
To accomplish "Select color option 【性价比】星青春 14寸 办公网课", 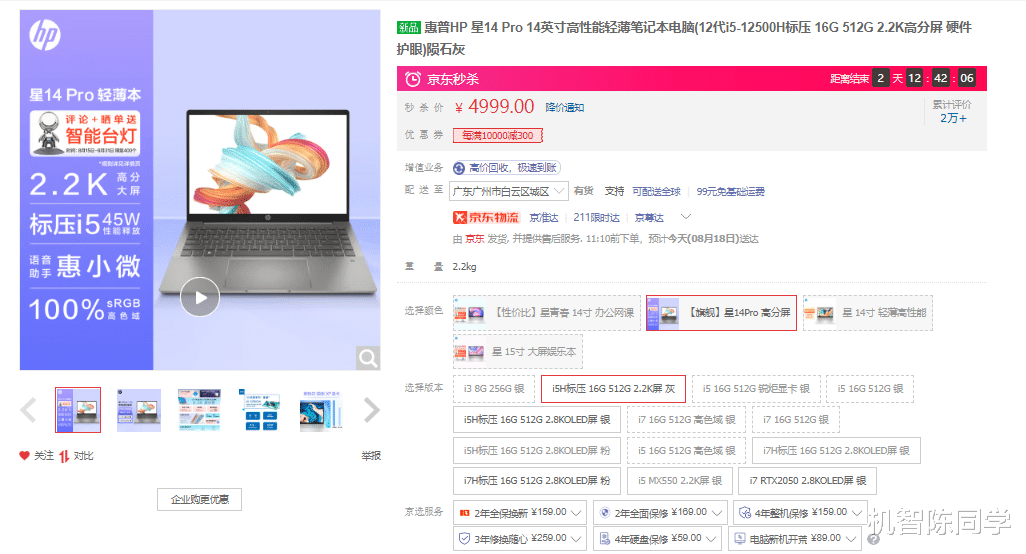I will (x=547, y=313).
